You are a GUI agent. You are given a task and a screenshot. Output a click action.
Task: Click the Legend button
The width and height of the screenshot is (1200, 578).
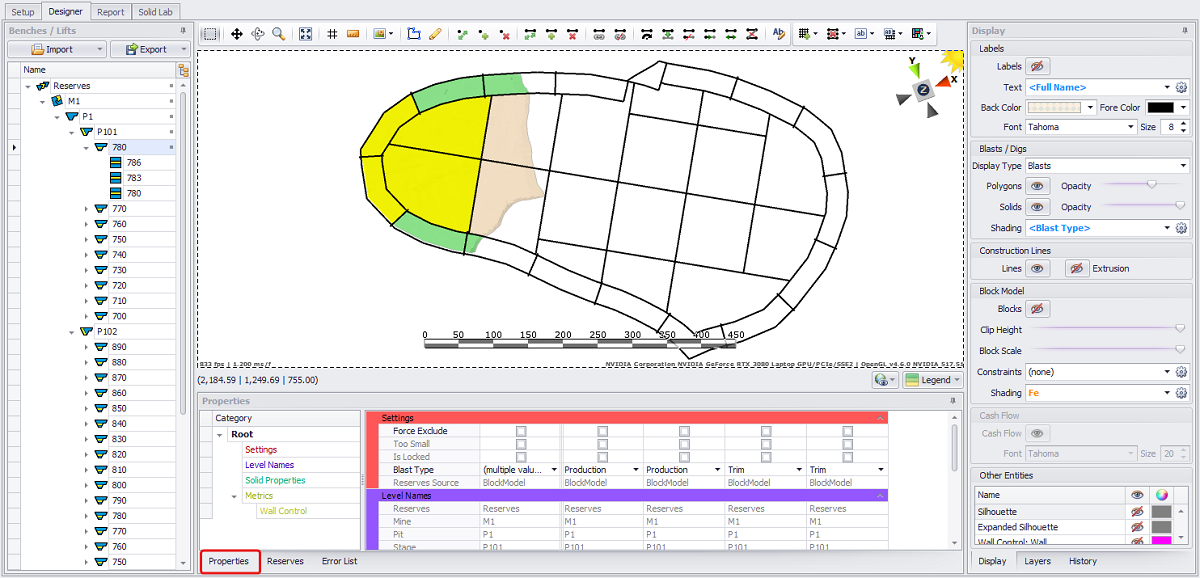(x=931, y=380)
